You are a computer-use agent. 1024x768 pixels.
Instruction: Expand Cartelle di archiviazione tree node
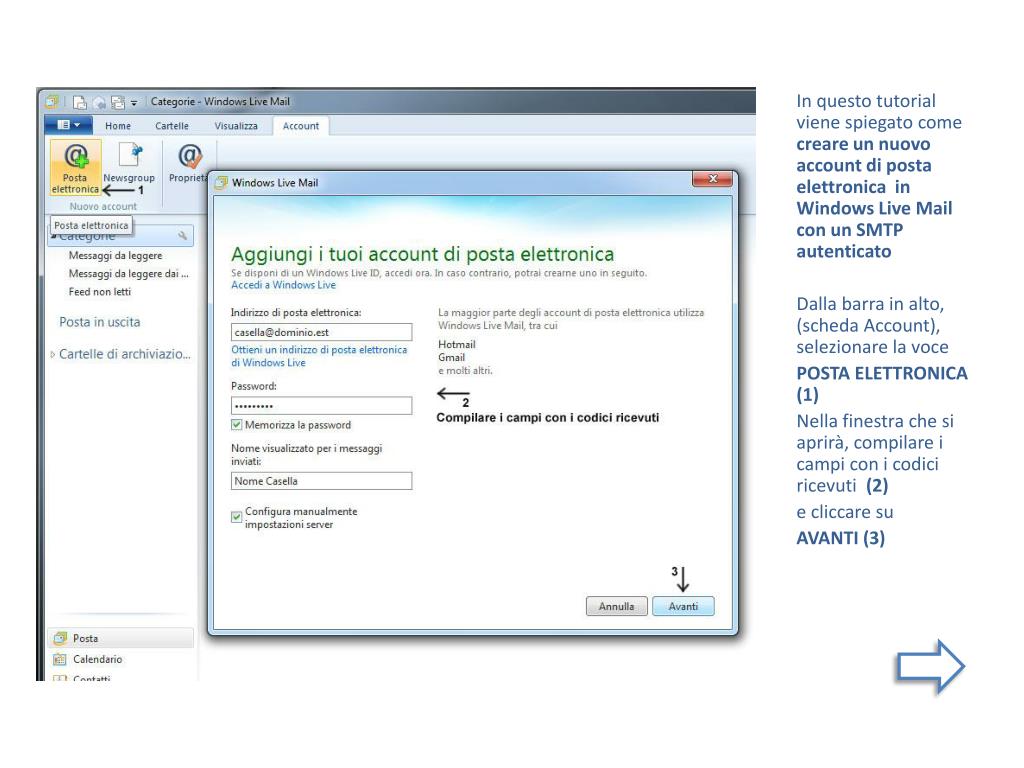tap(53, 355)
